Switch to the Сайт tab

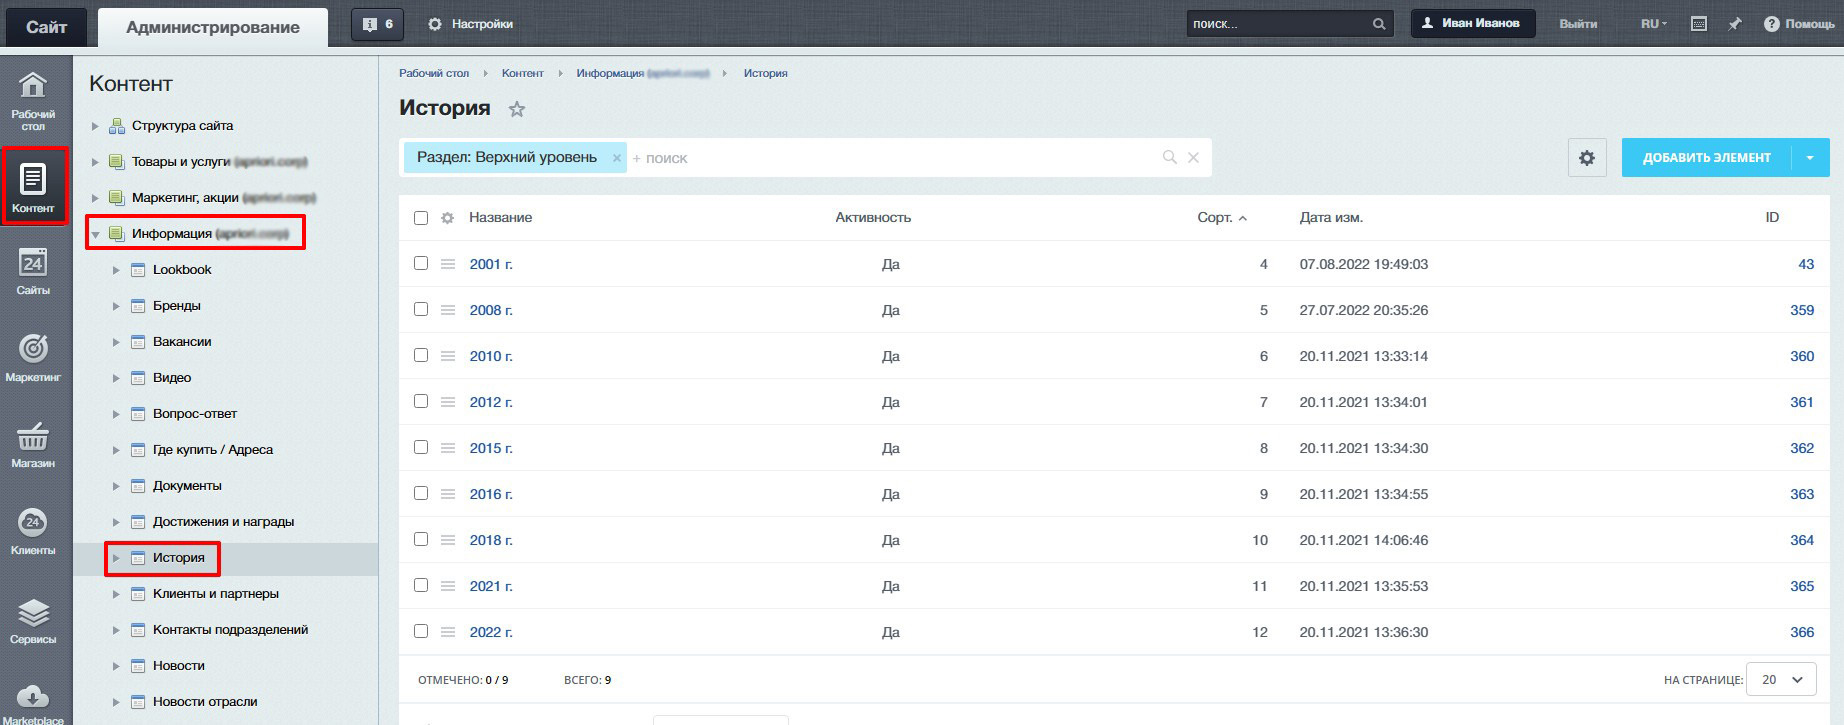pyautogui.click(x=46, y=27)
